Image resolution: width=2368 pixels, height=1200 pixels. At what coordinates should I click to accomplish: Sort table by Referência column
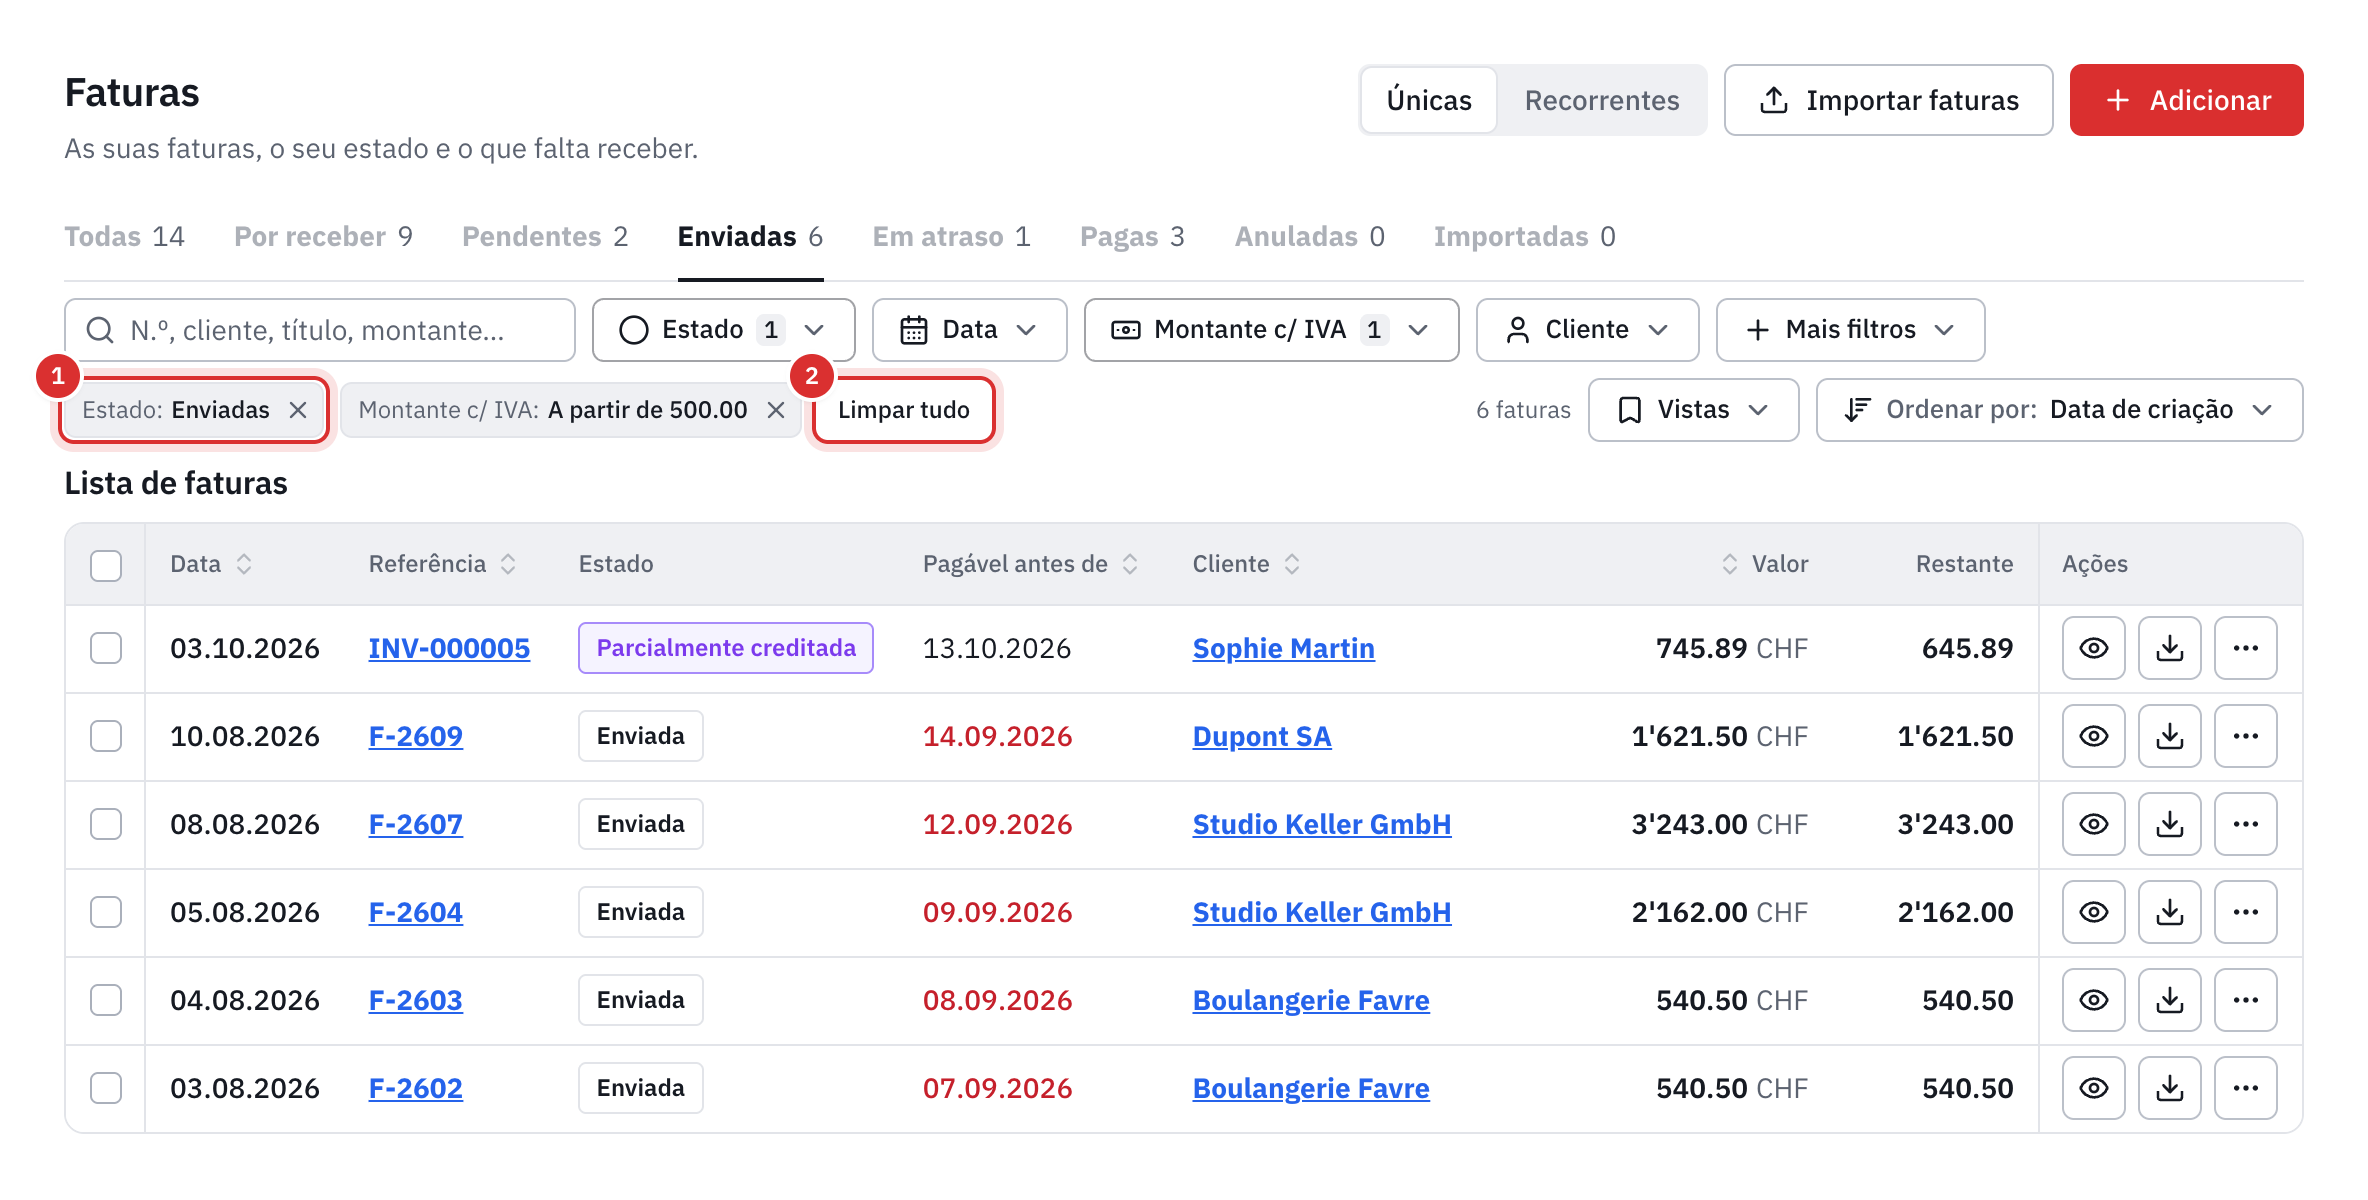[x=442, y=564]
